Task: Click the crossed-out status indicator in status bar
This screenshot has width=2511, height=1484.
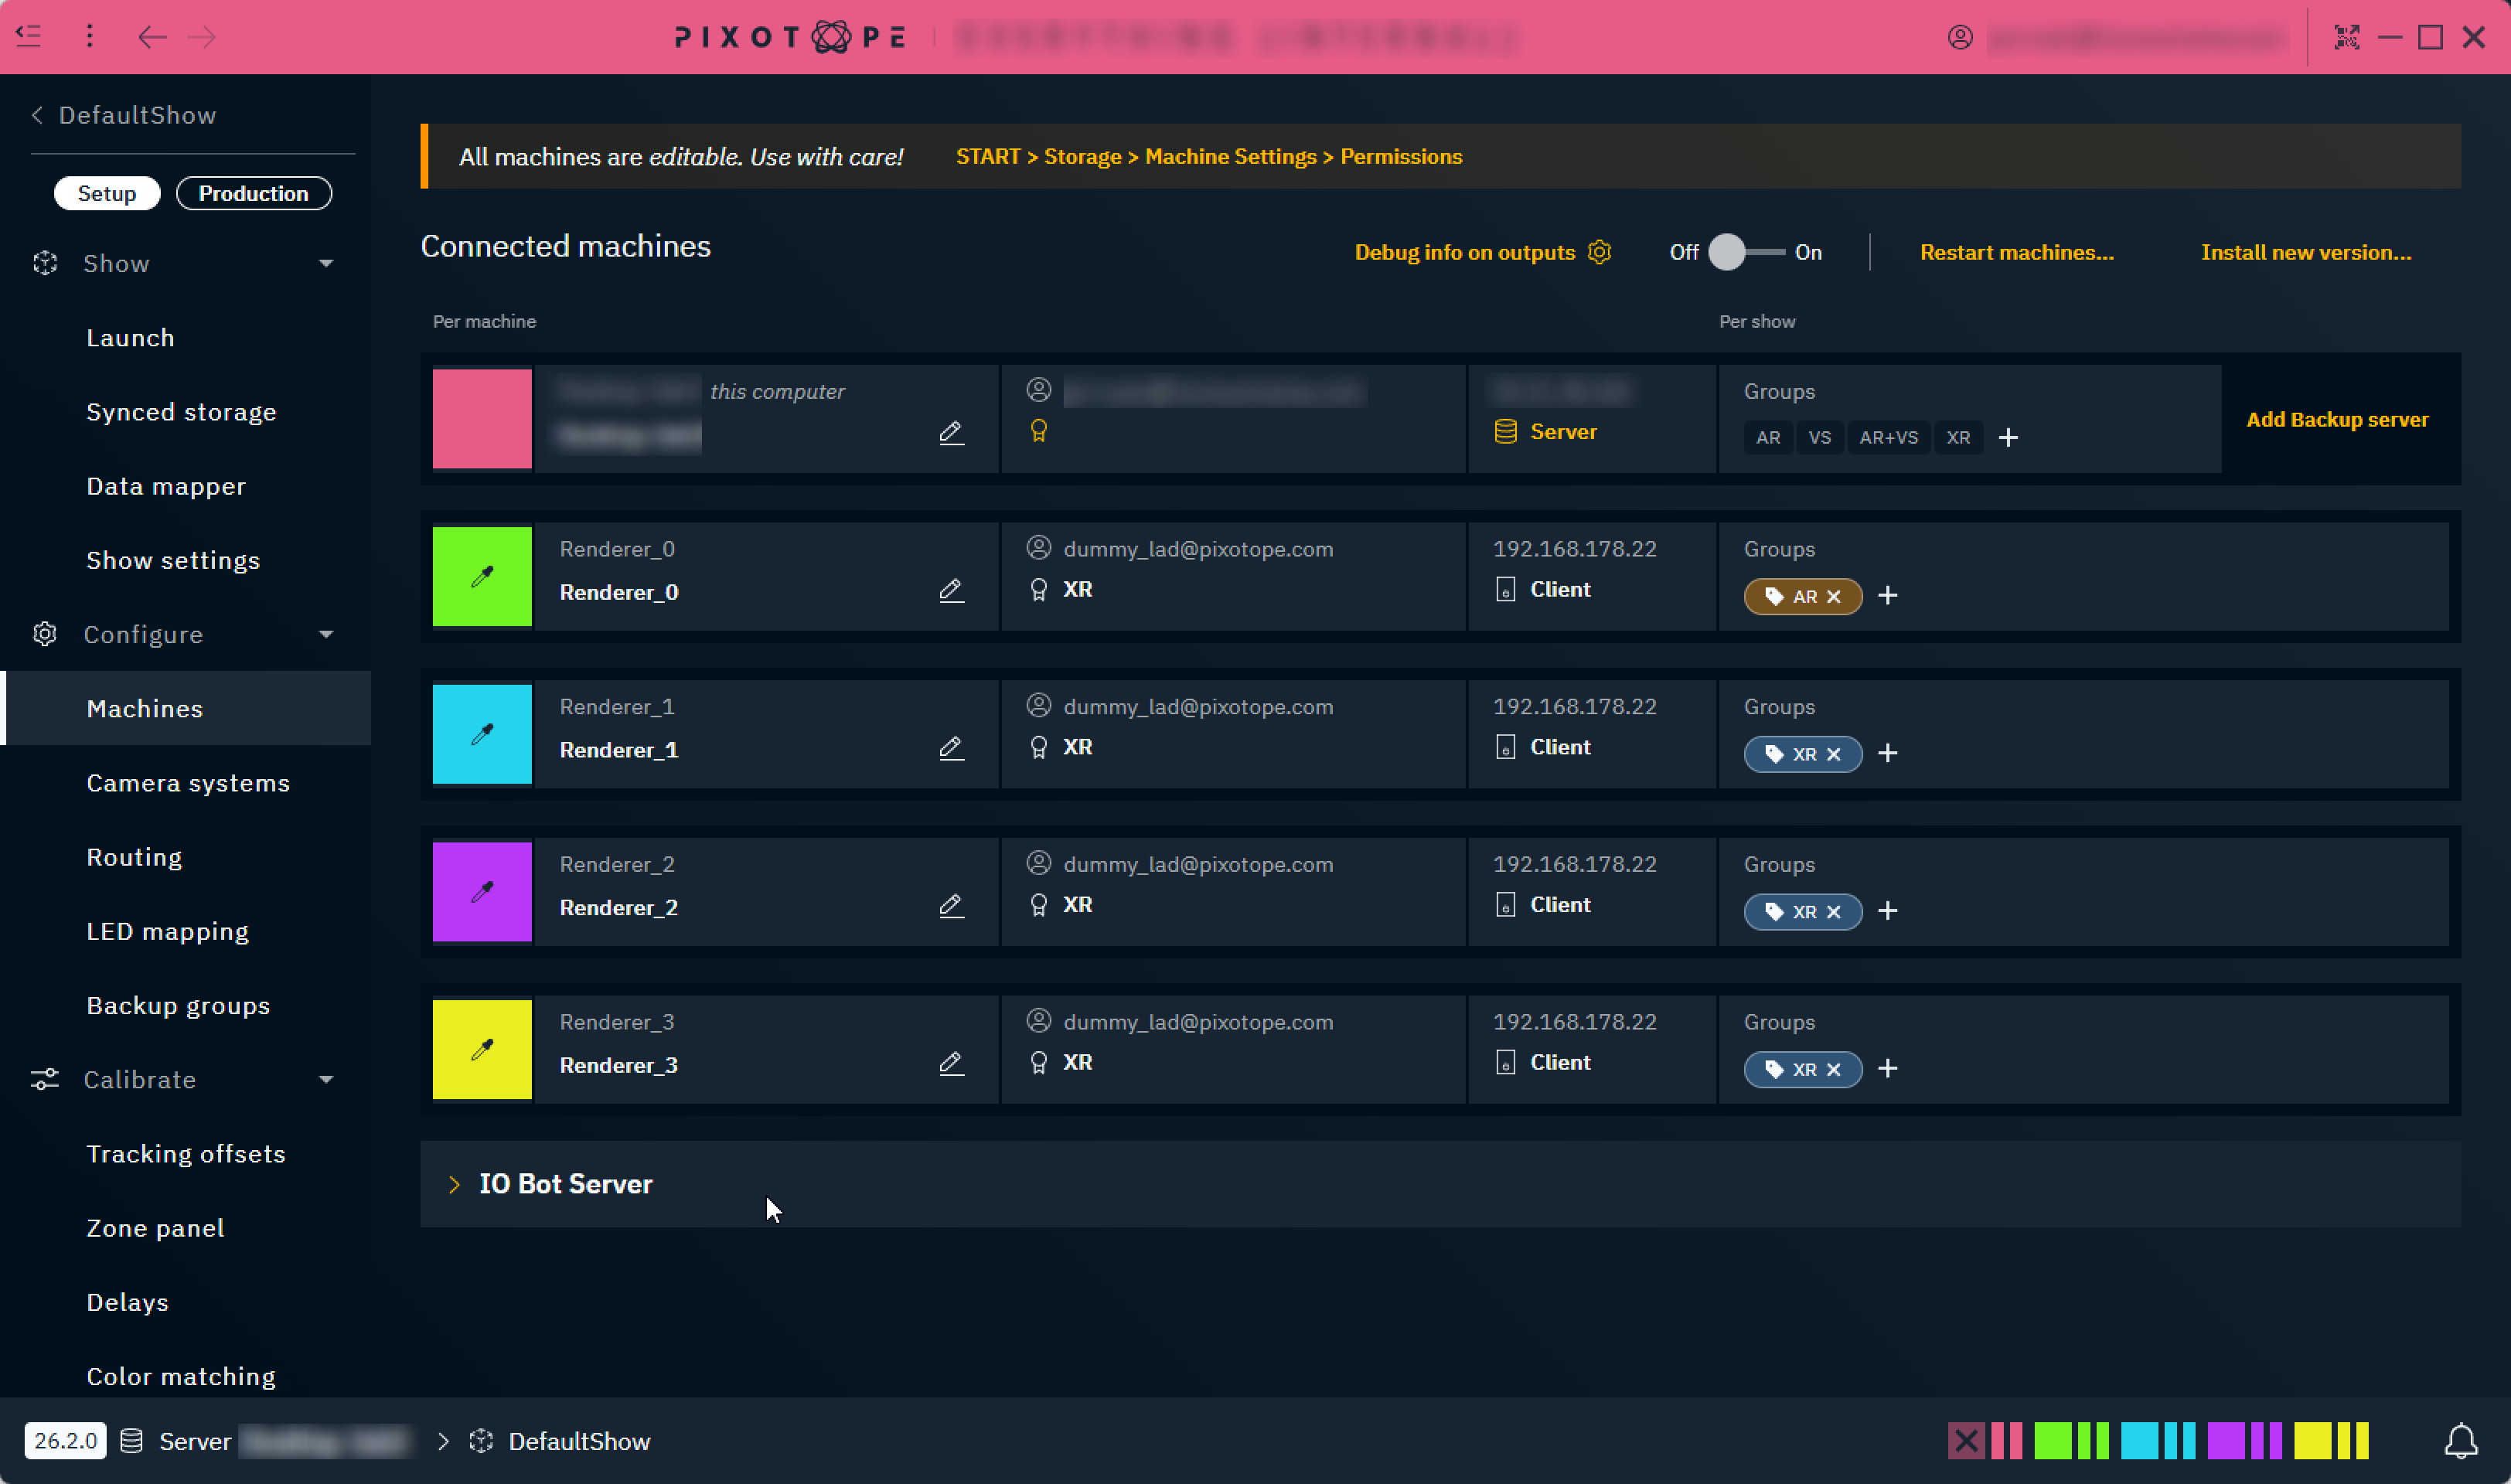Action: point(1966,1441)
